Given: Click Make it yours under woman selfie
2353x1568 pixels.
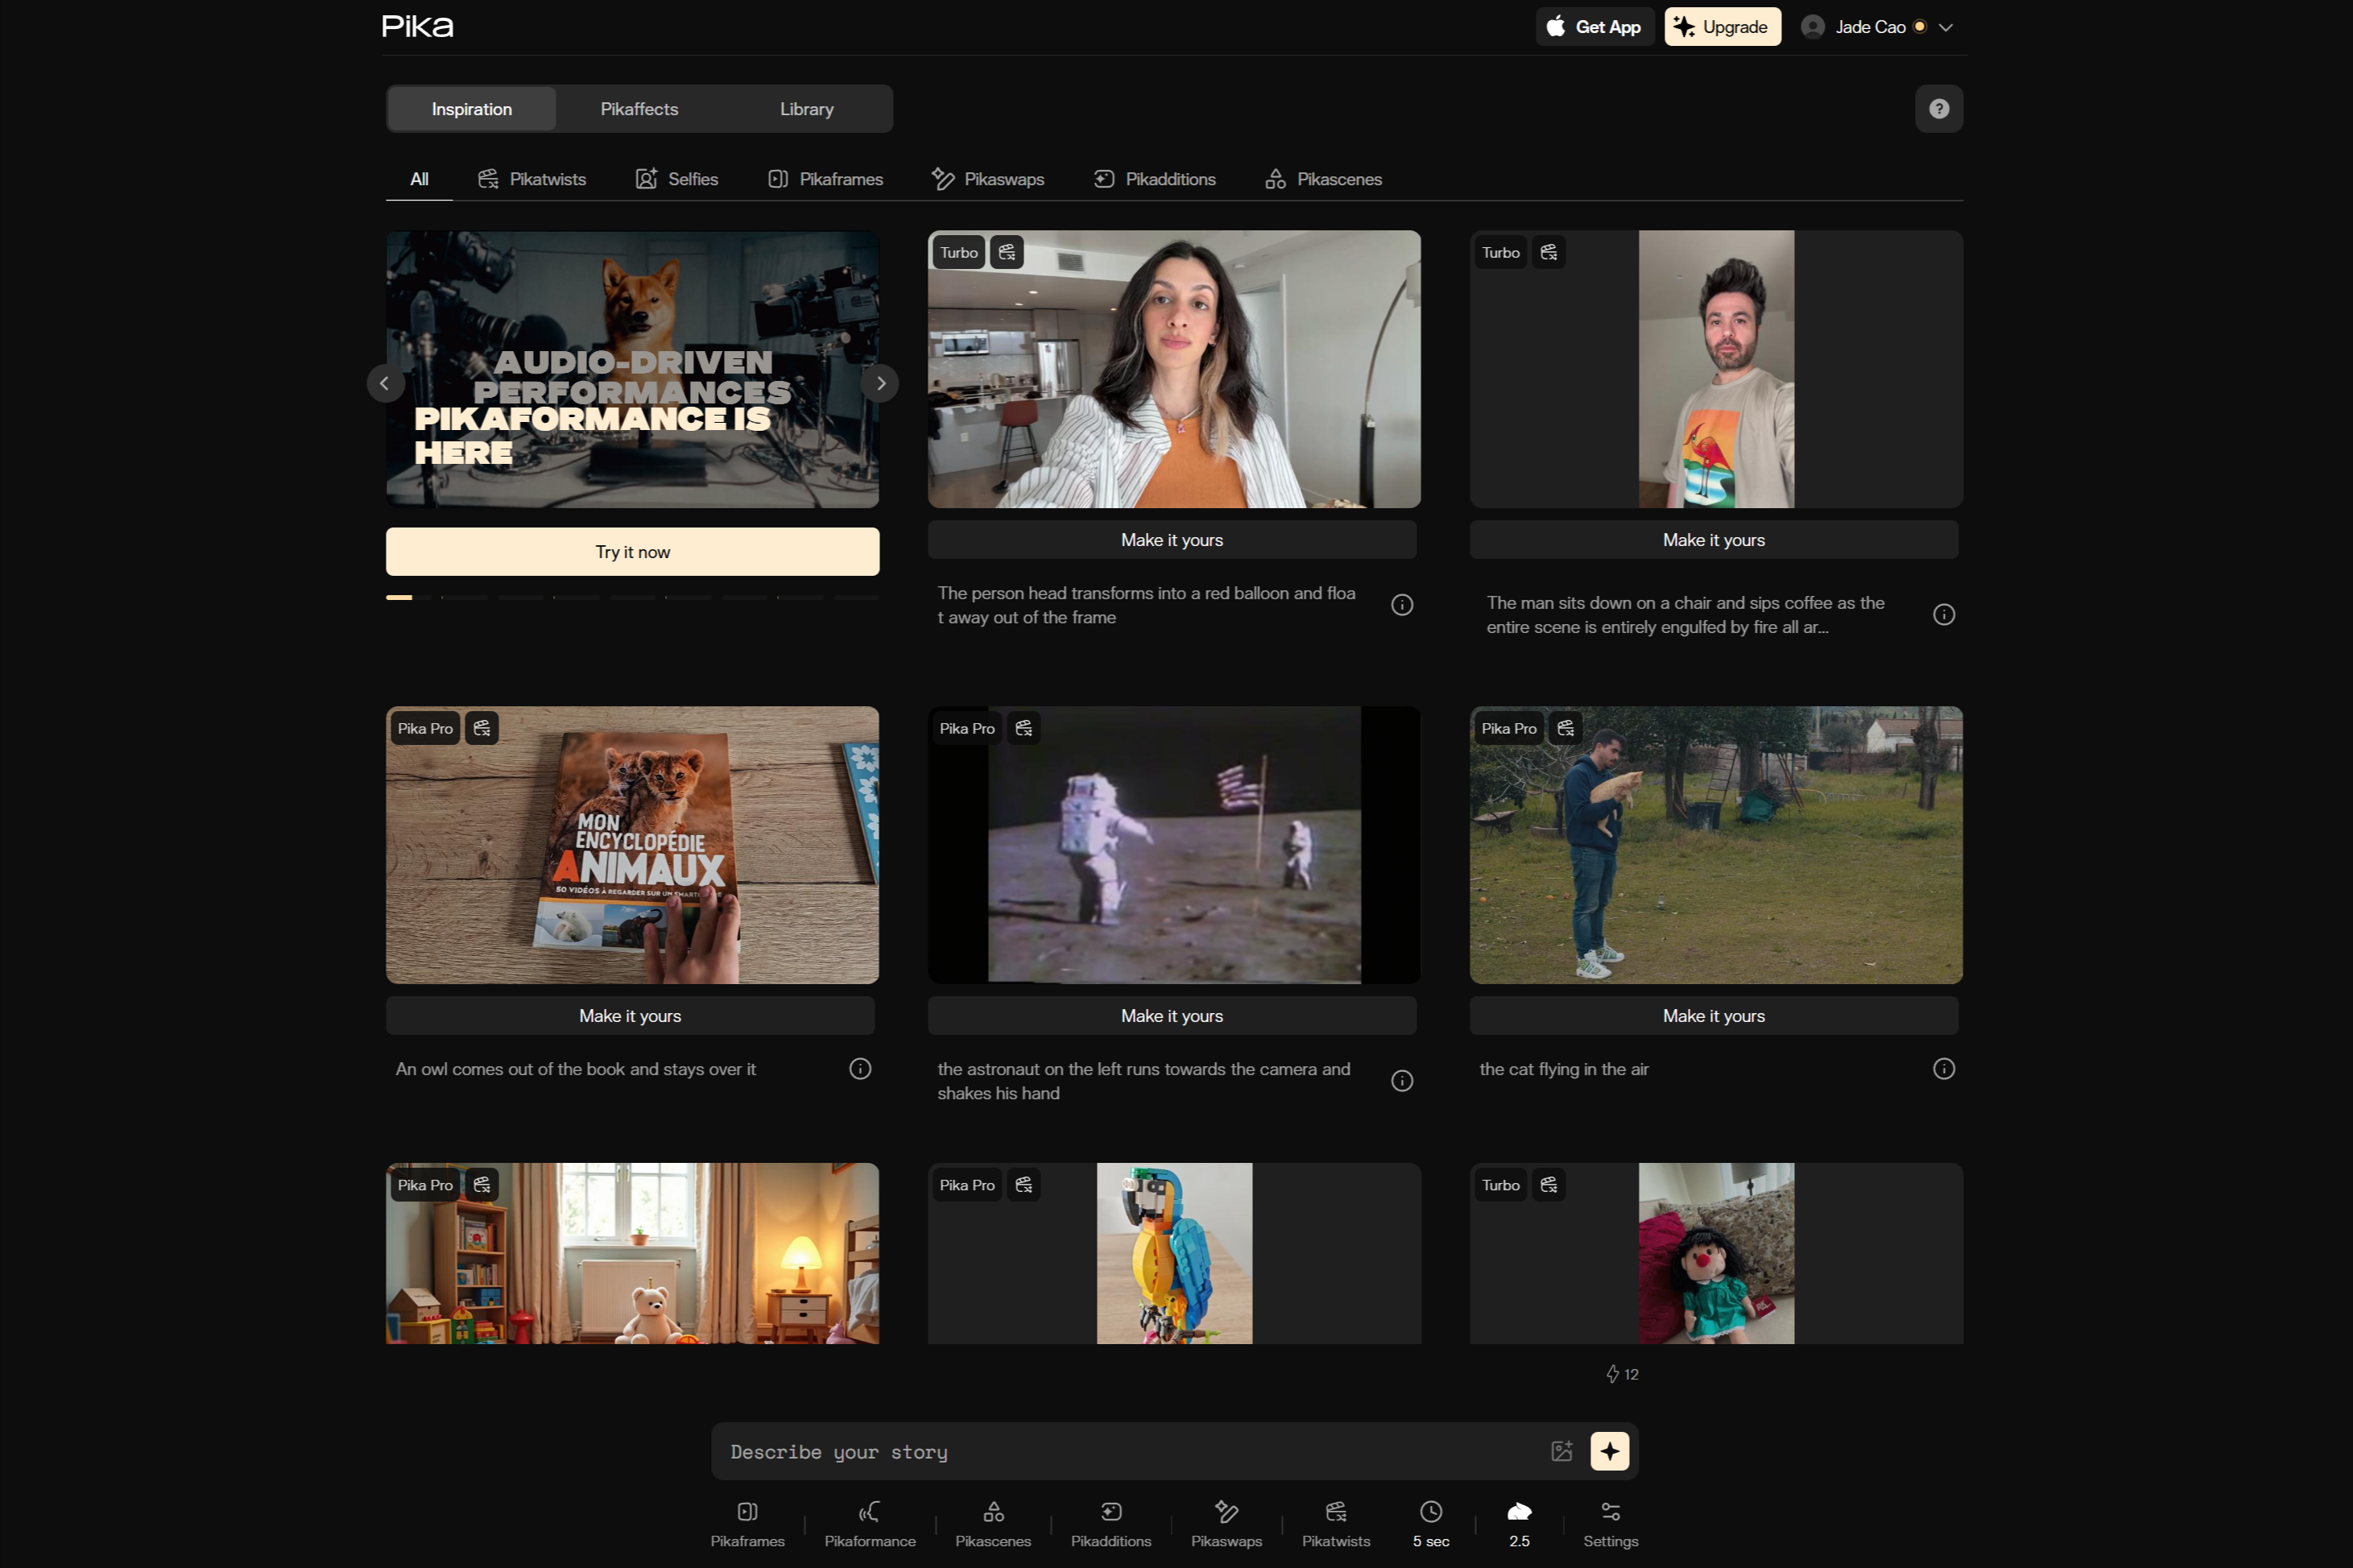Looking at the screenshot, I should point(1172,540).
